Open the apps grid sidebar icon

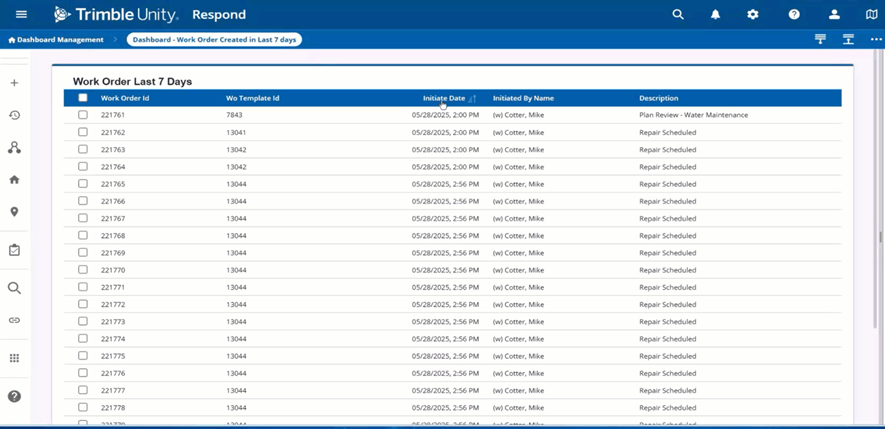coord(15,358)
